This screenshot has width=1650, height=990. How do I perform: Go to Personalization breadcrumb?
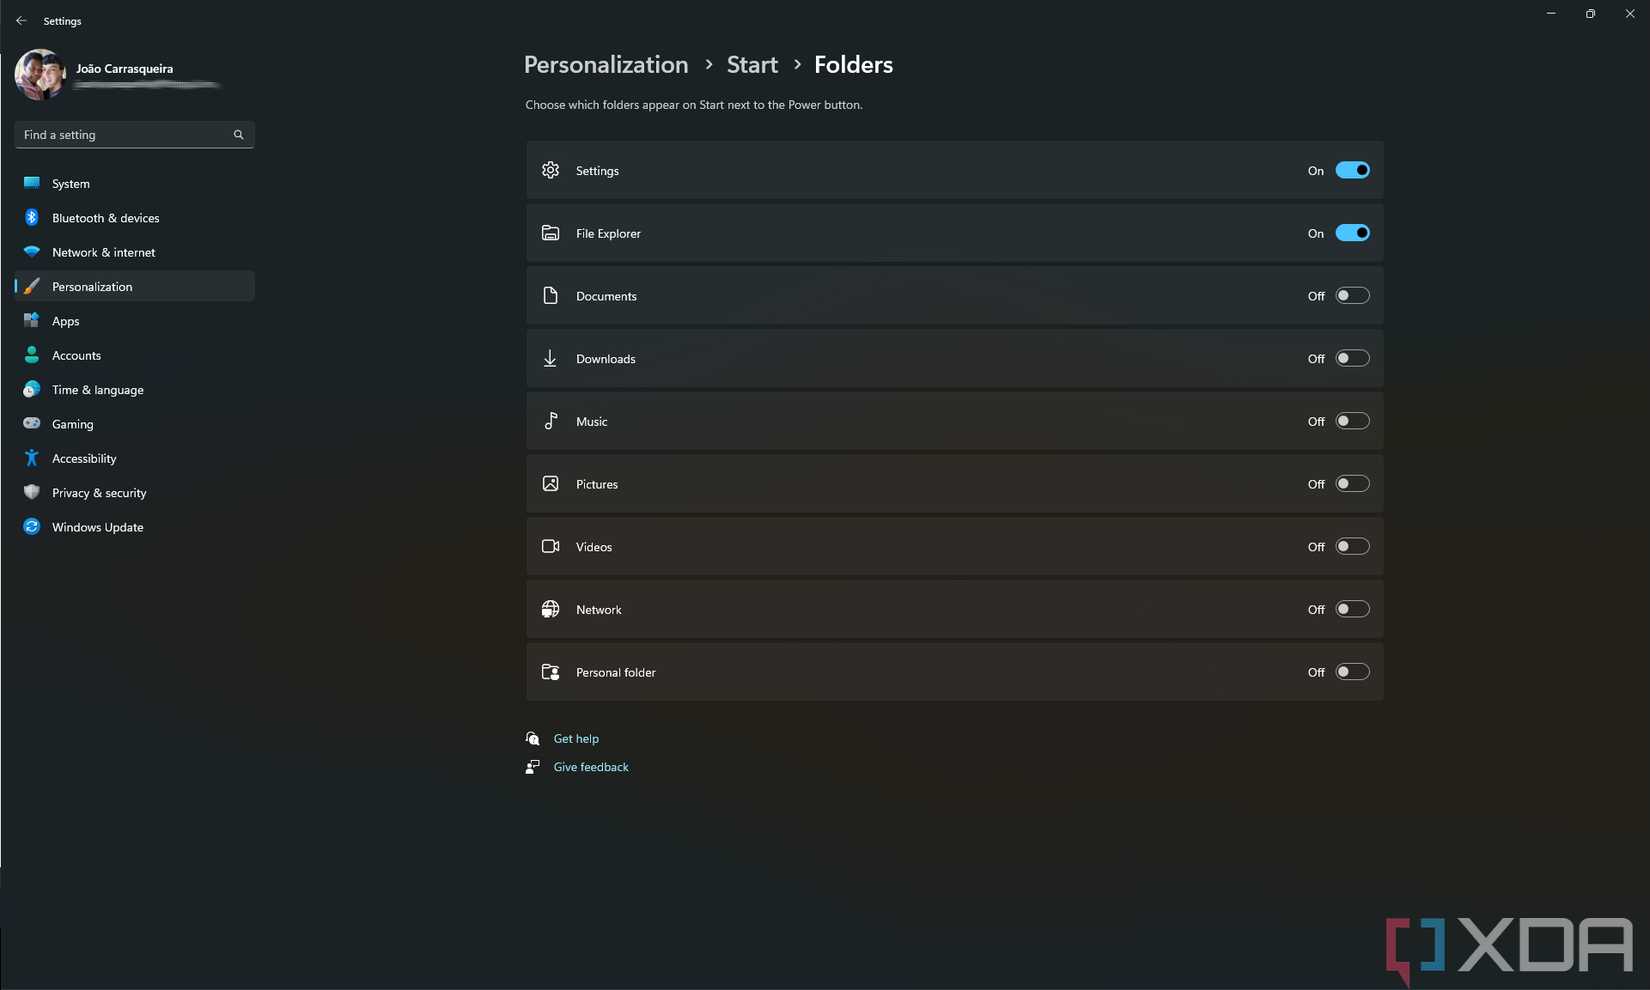pyautogui.click(x=606, y=65)
